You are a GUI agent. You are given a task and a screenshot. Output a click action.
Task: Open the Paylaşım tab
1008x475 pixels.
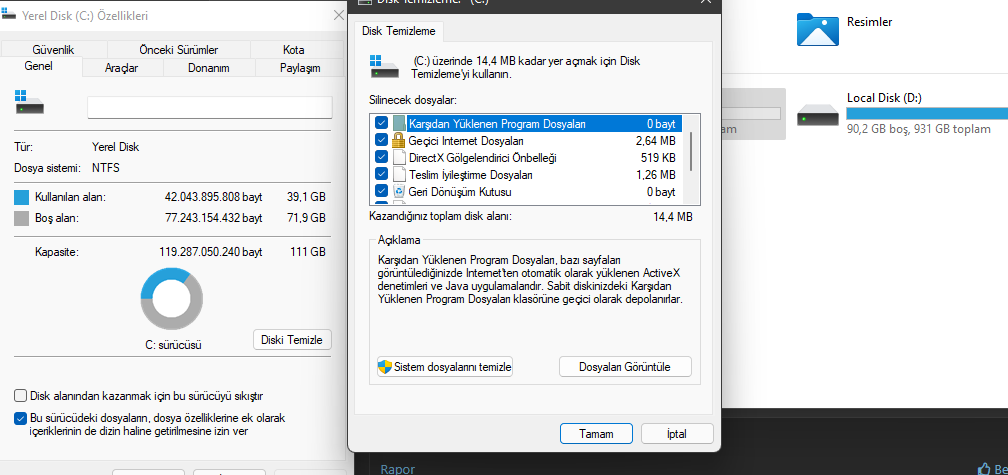point(300,67)
